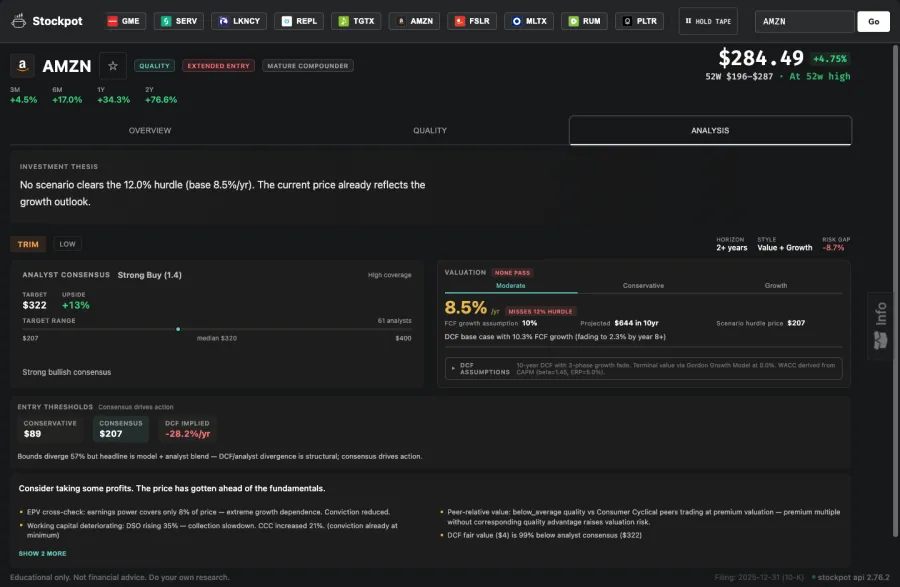Click the median $320 label
This screenshot has width=900, height=587.
point(216,339)
